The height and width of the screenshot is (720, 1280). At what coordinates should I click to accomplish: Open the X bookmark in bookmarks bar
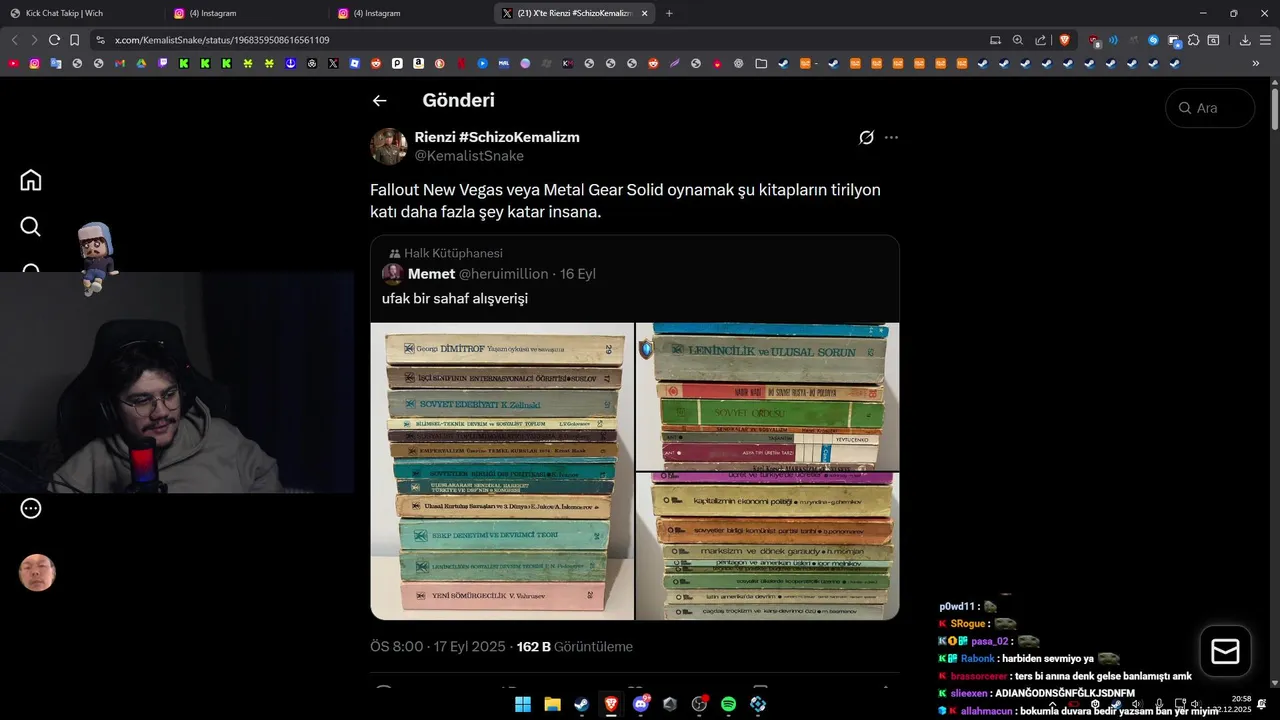coord(333,63)
